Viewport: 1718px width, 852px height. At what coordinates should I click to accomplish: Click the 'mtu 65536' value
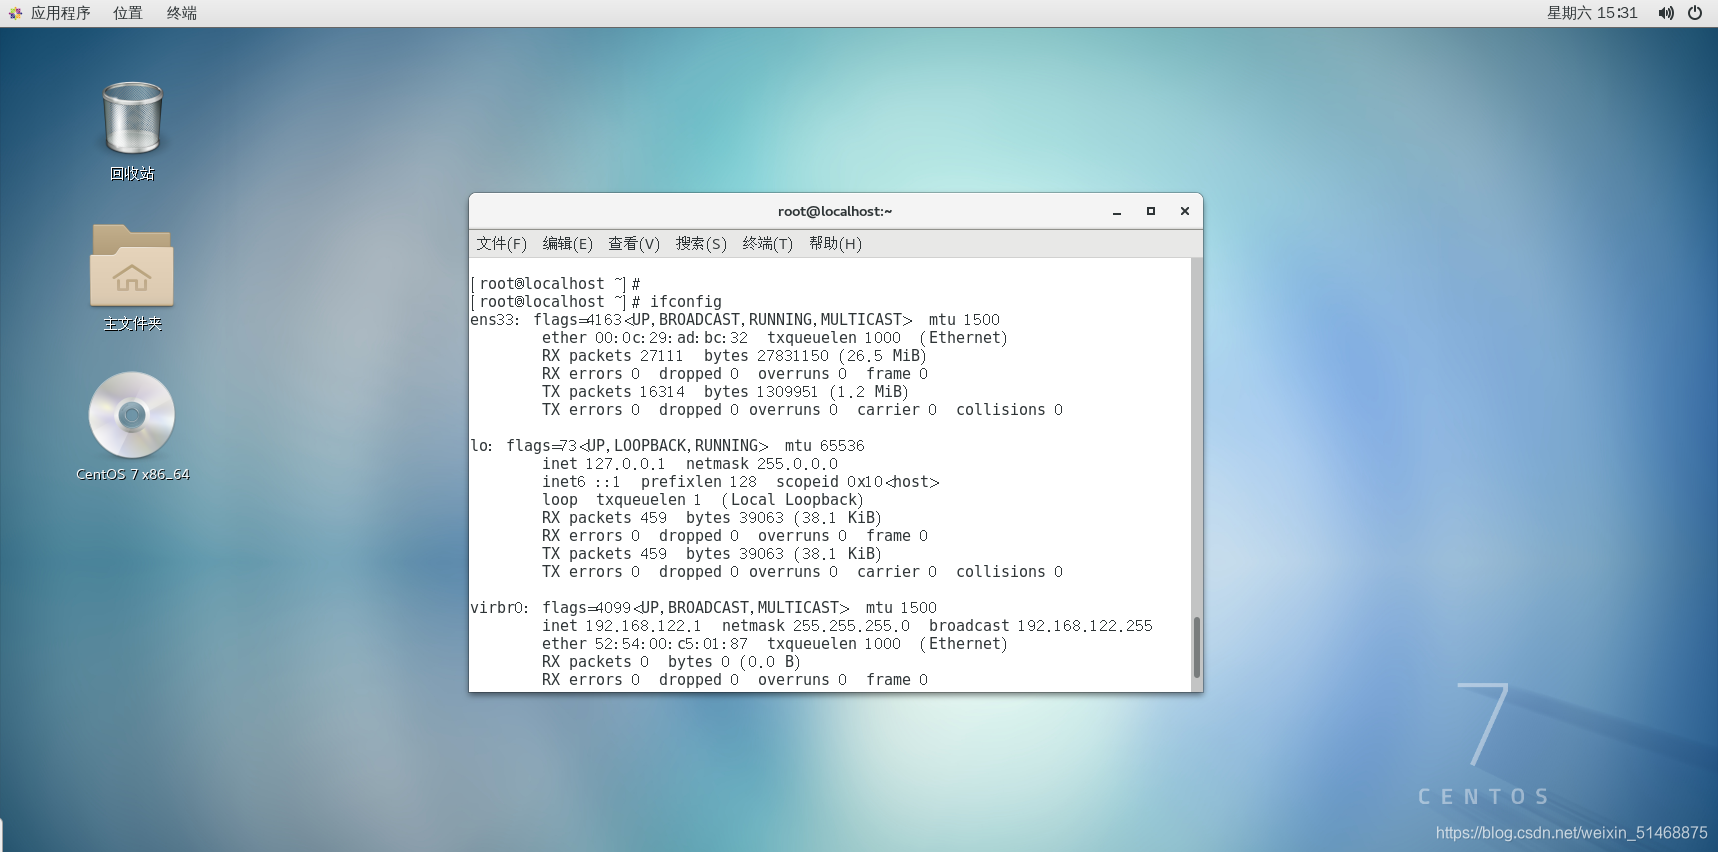(x=824, y=446)
